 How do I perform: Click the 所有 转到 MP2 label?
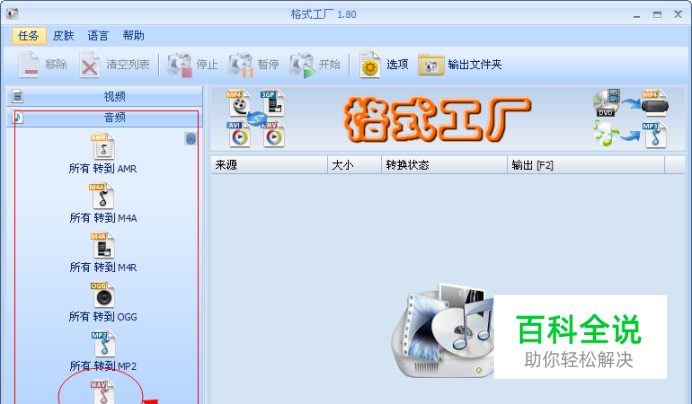(103, 366)
